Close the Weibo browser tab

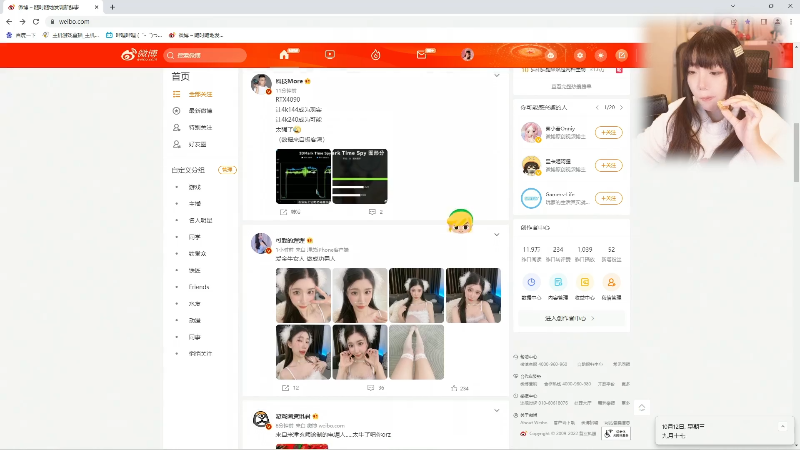point(96,7)
